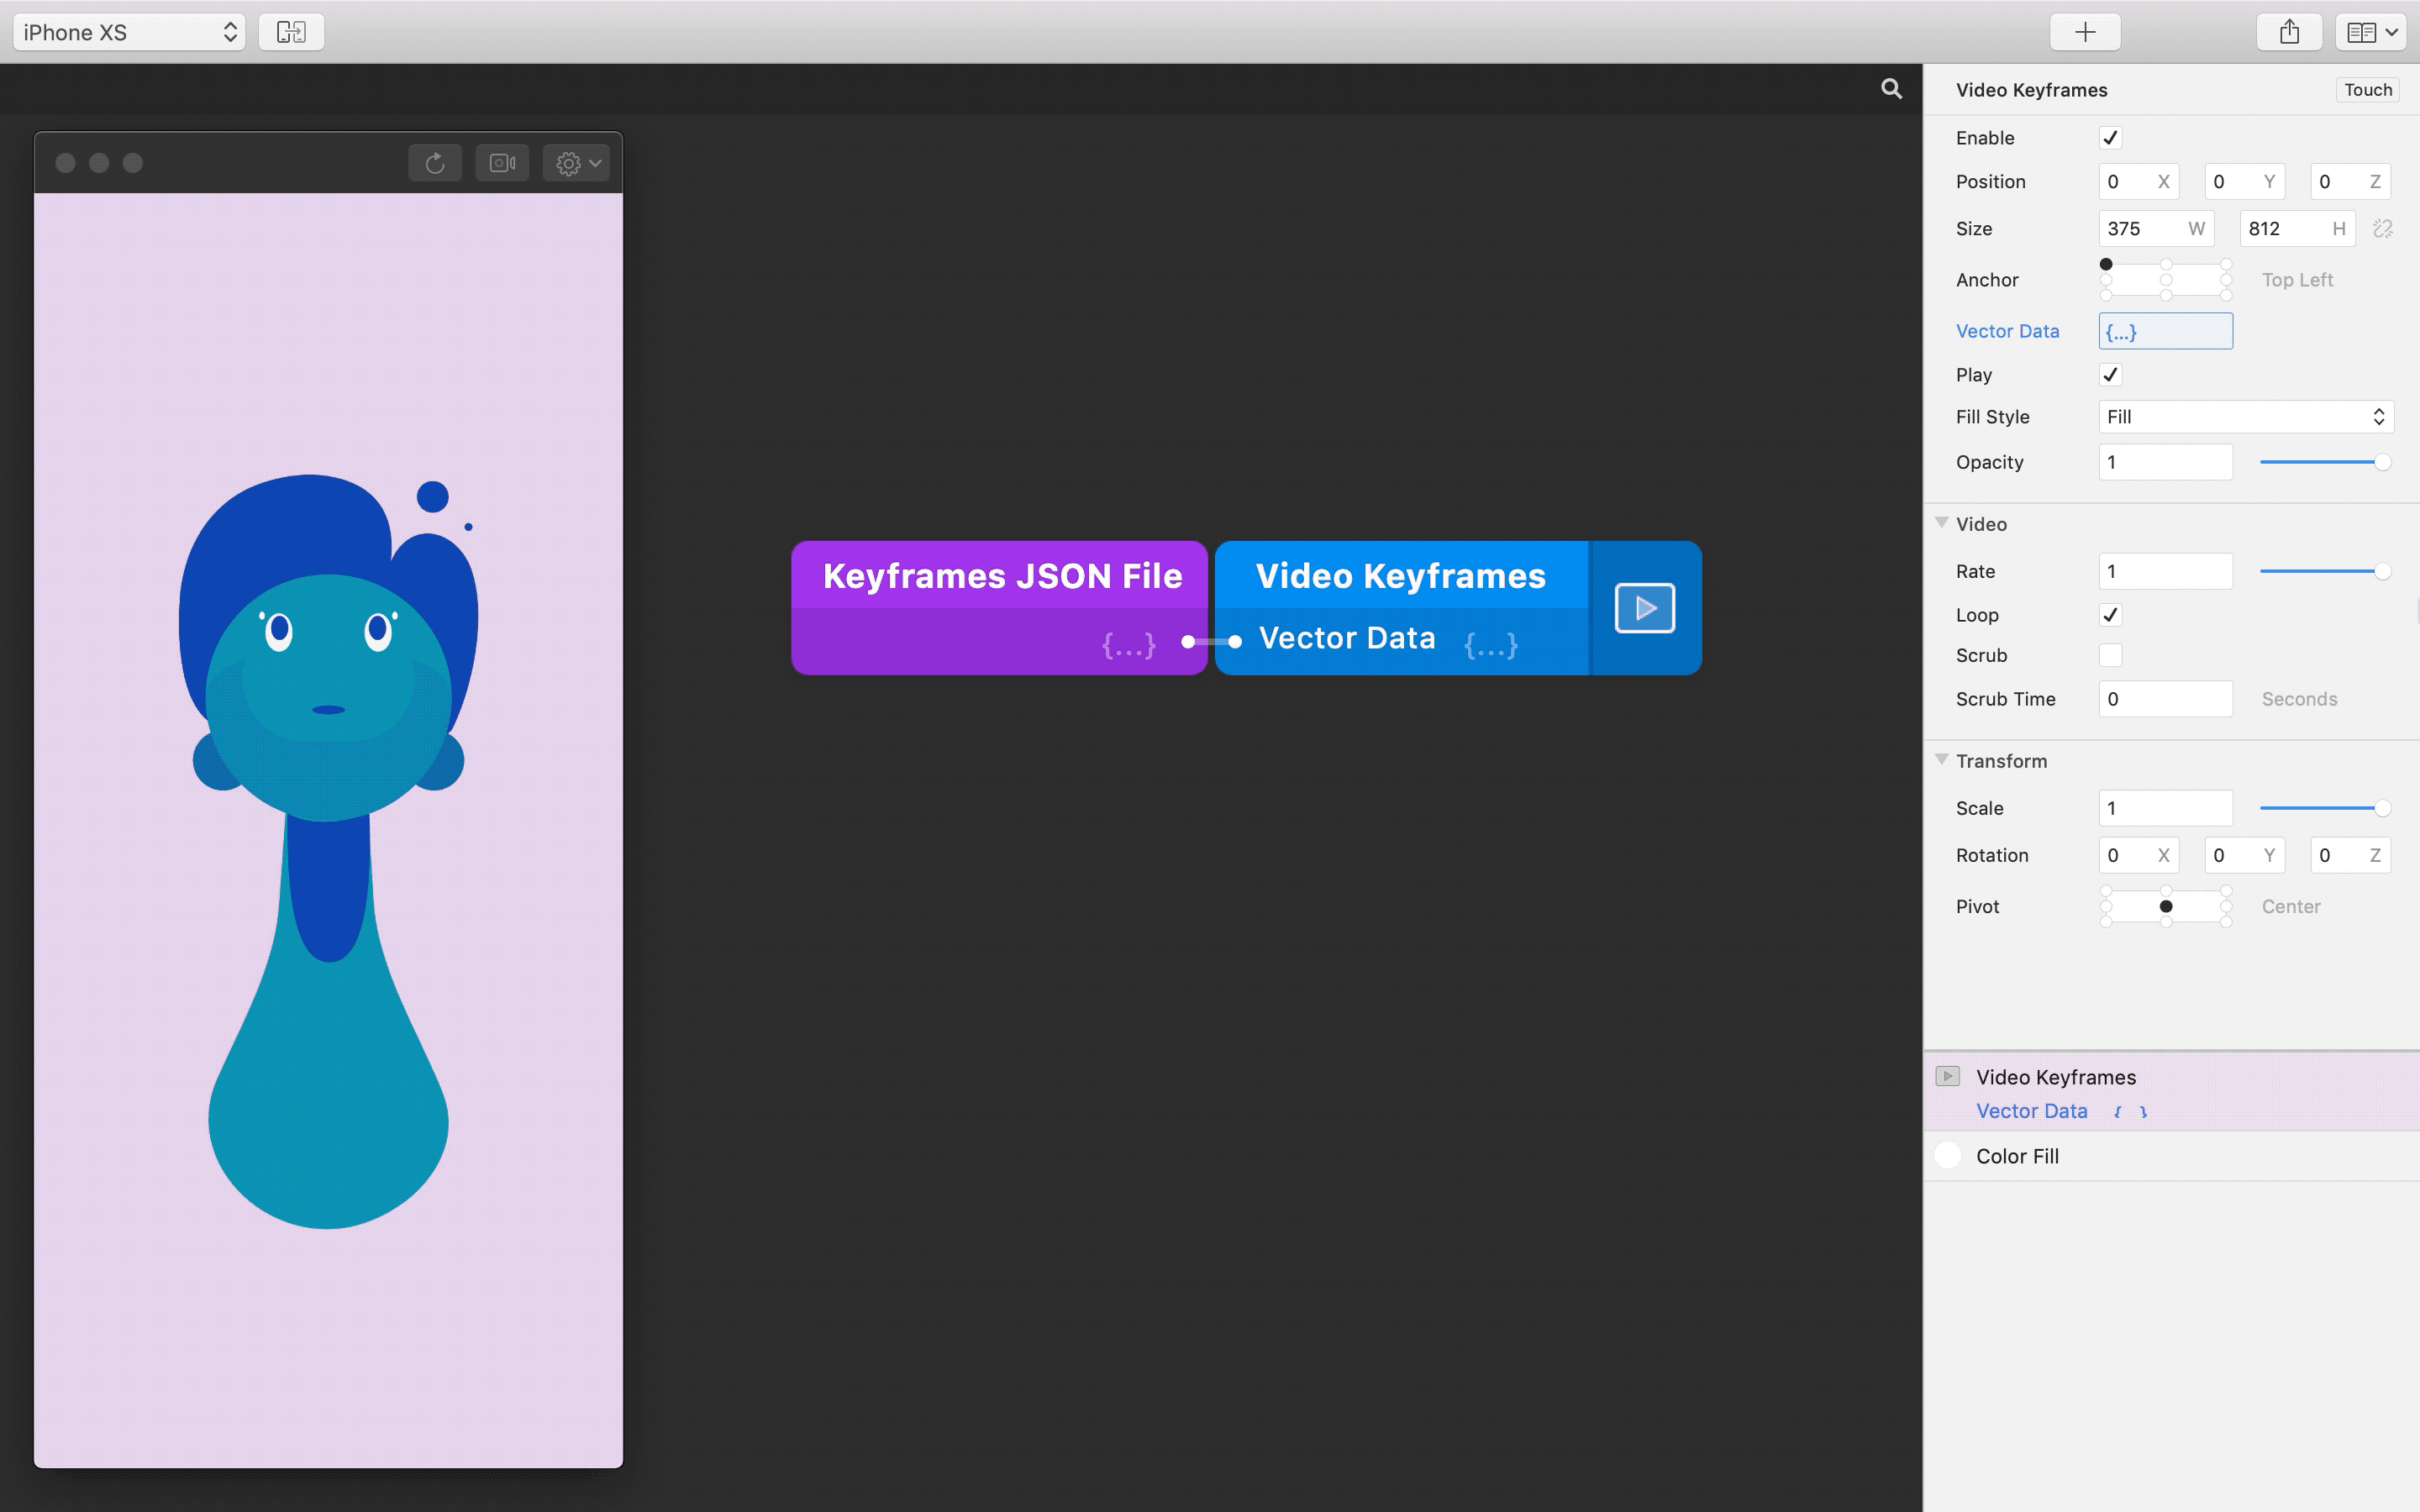The height and width of the screenshot is (1512, 2420).
Task: Click the Position X field
Action: coord(2138,182)
